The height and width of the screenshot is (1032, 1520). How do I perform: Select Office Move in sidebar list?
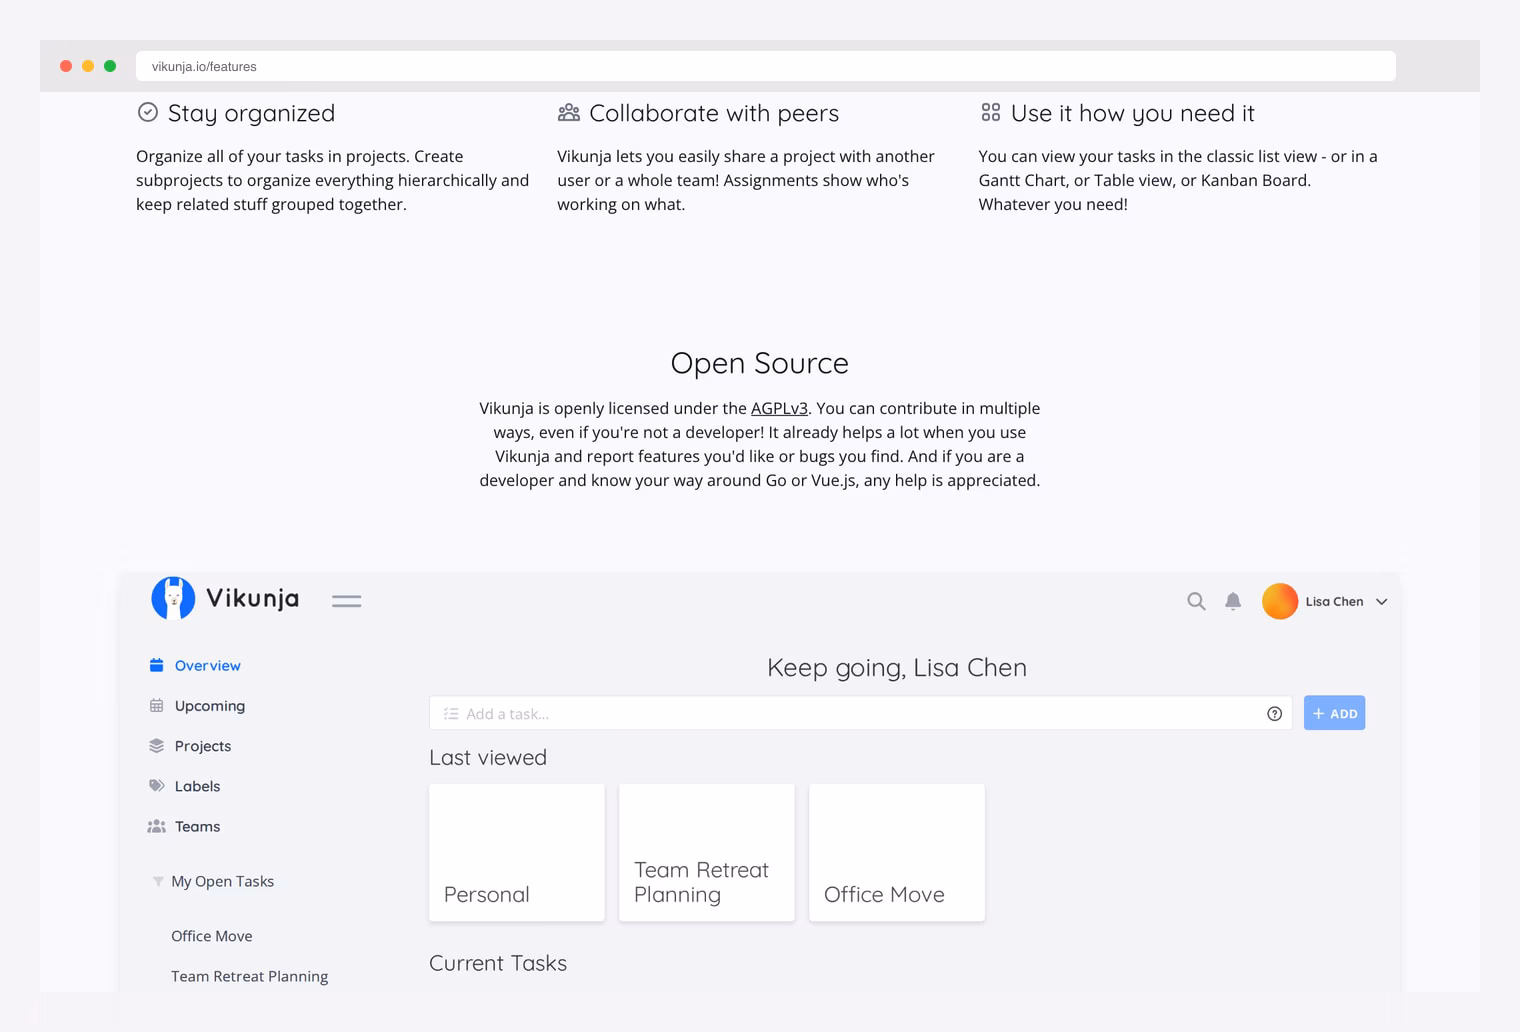click(x=212, y=936)
